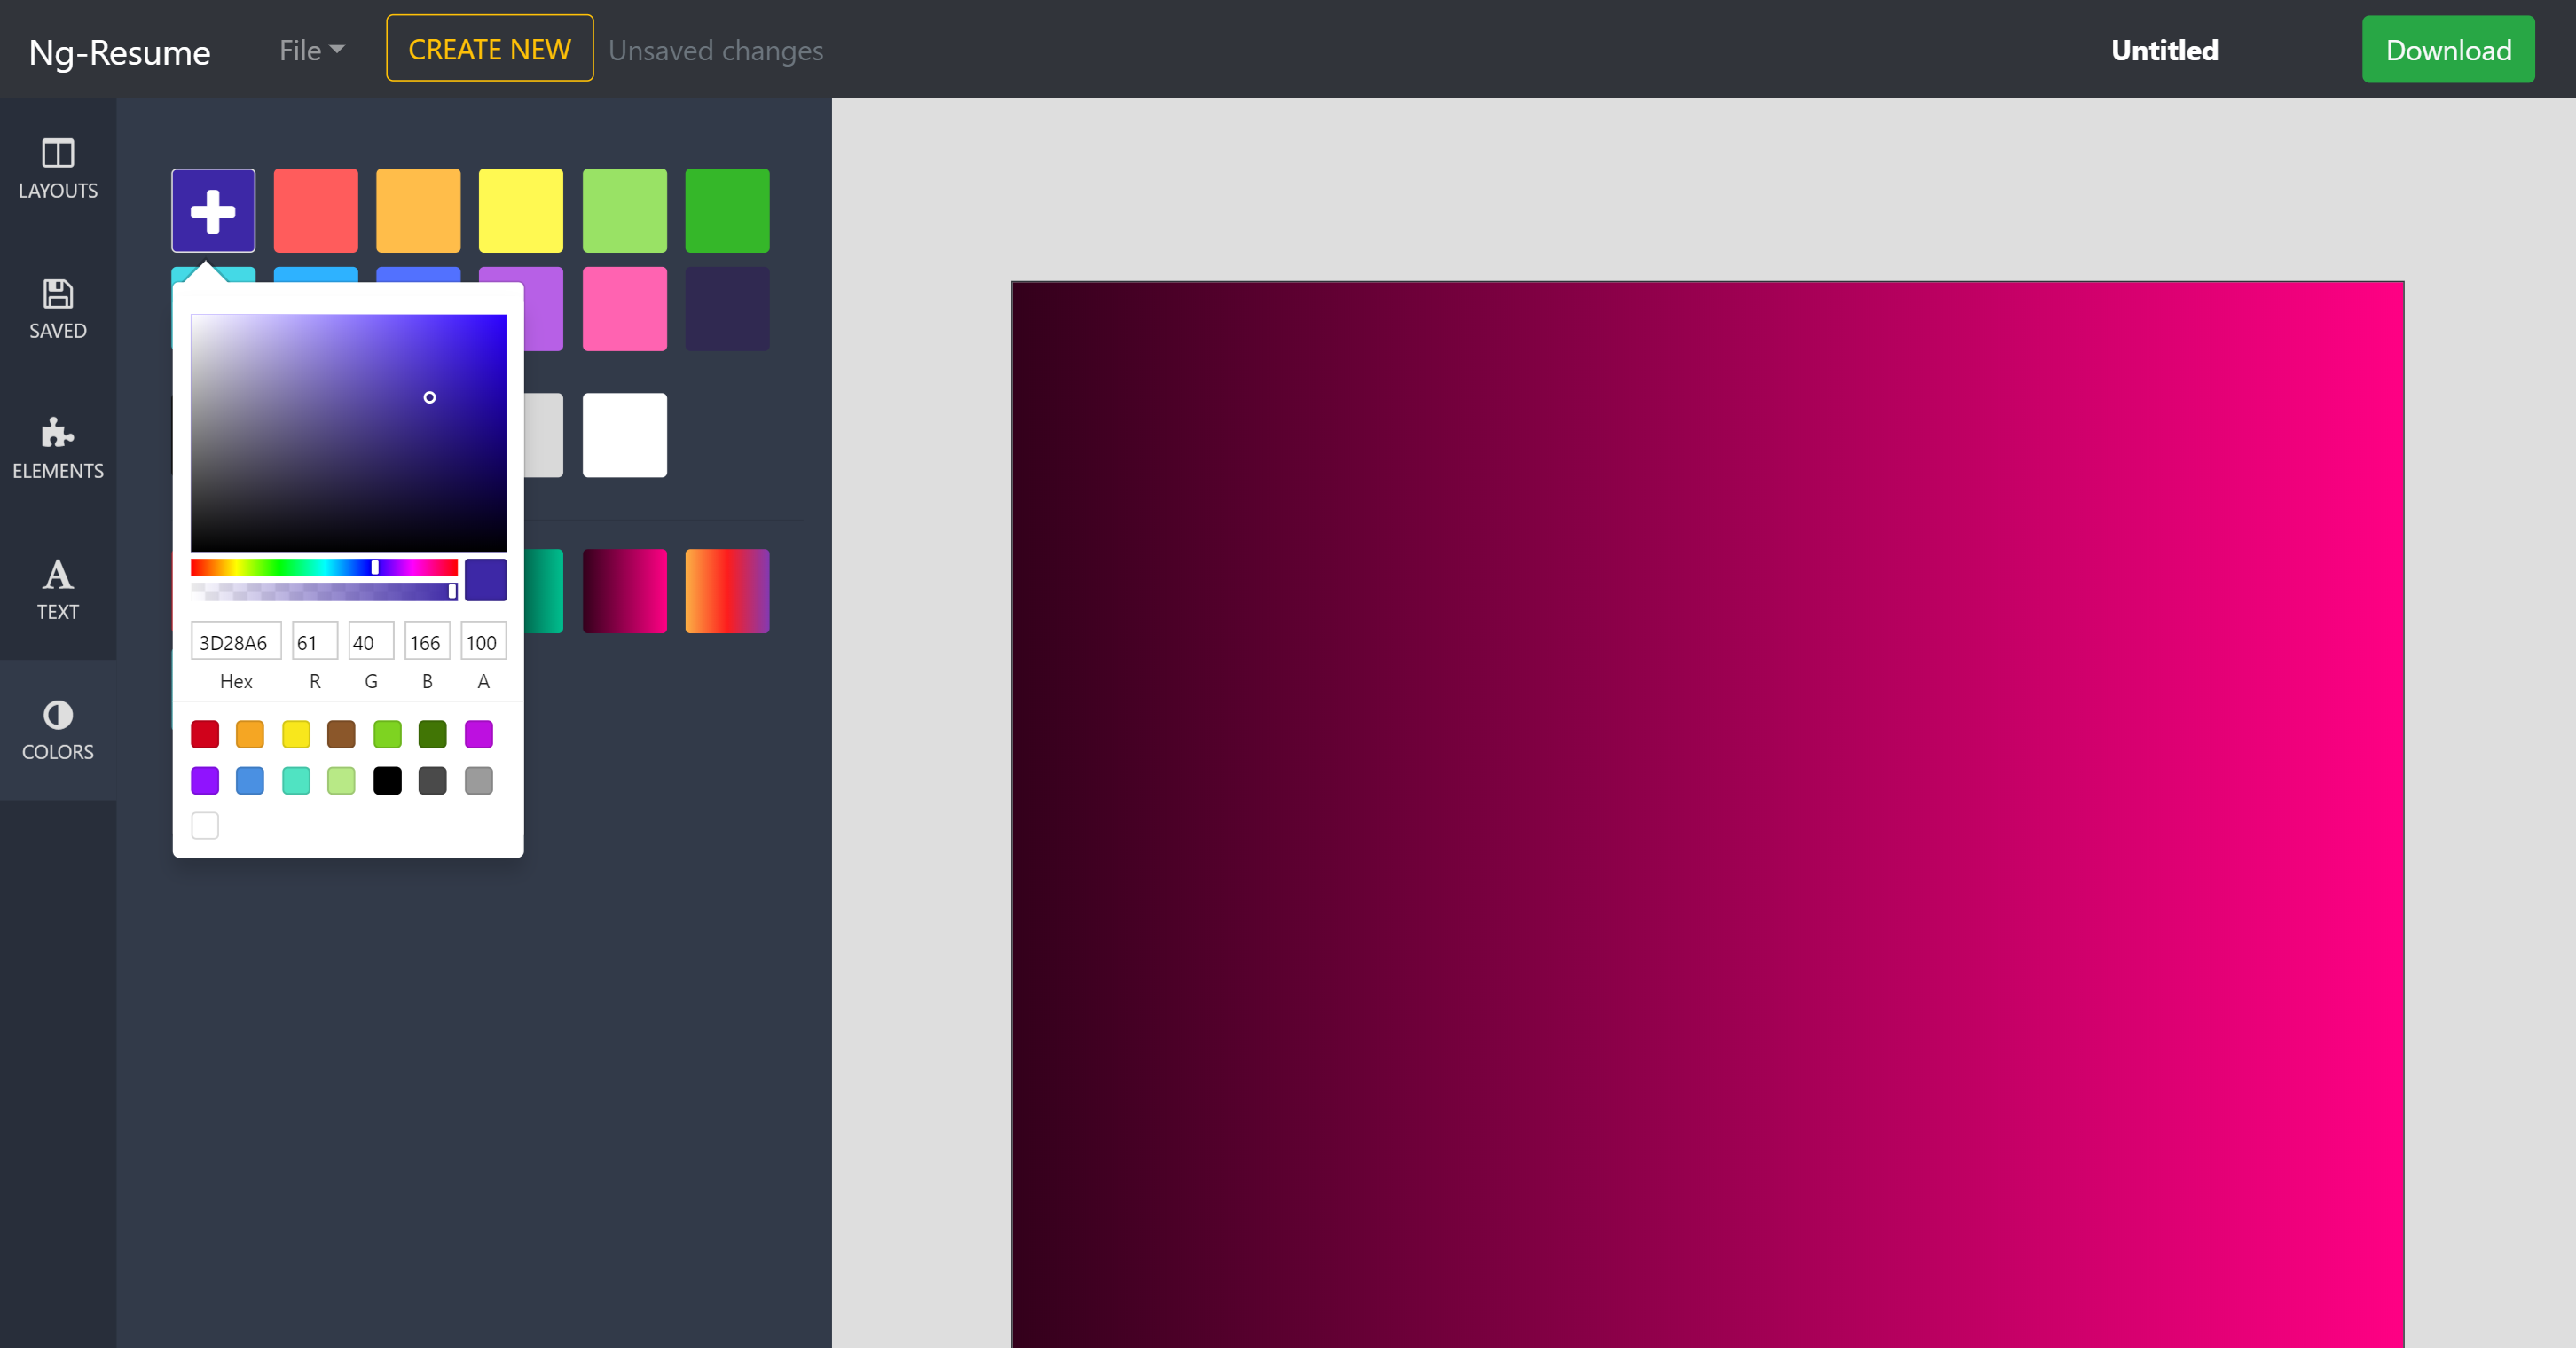Click the Hex color input field
This screenshot has height=1348, width=2576.
click(235, 642)
